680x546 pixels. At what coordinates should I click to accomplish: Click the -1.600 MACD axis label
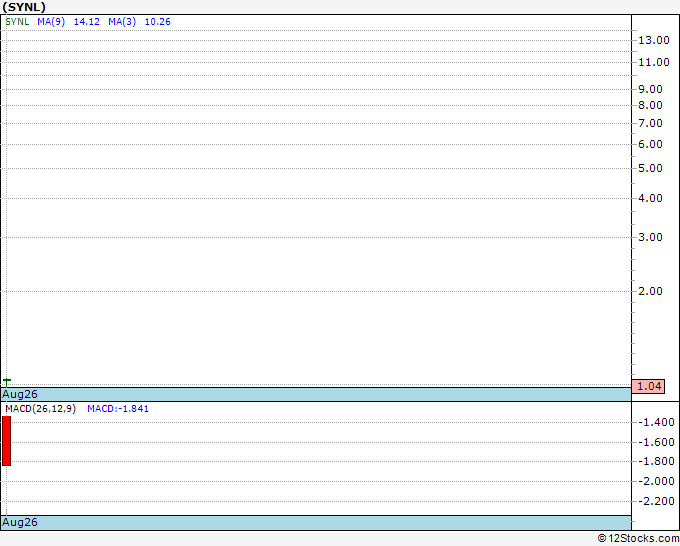[657, 442]
